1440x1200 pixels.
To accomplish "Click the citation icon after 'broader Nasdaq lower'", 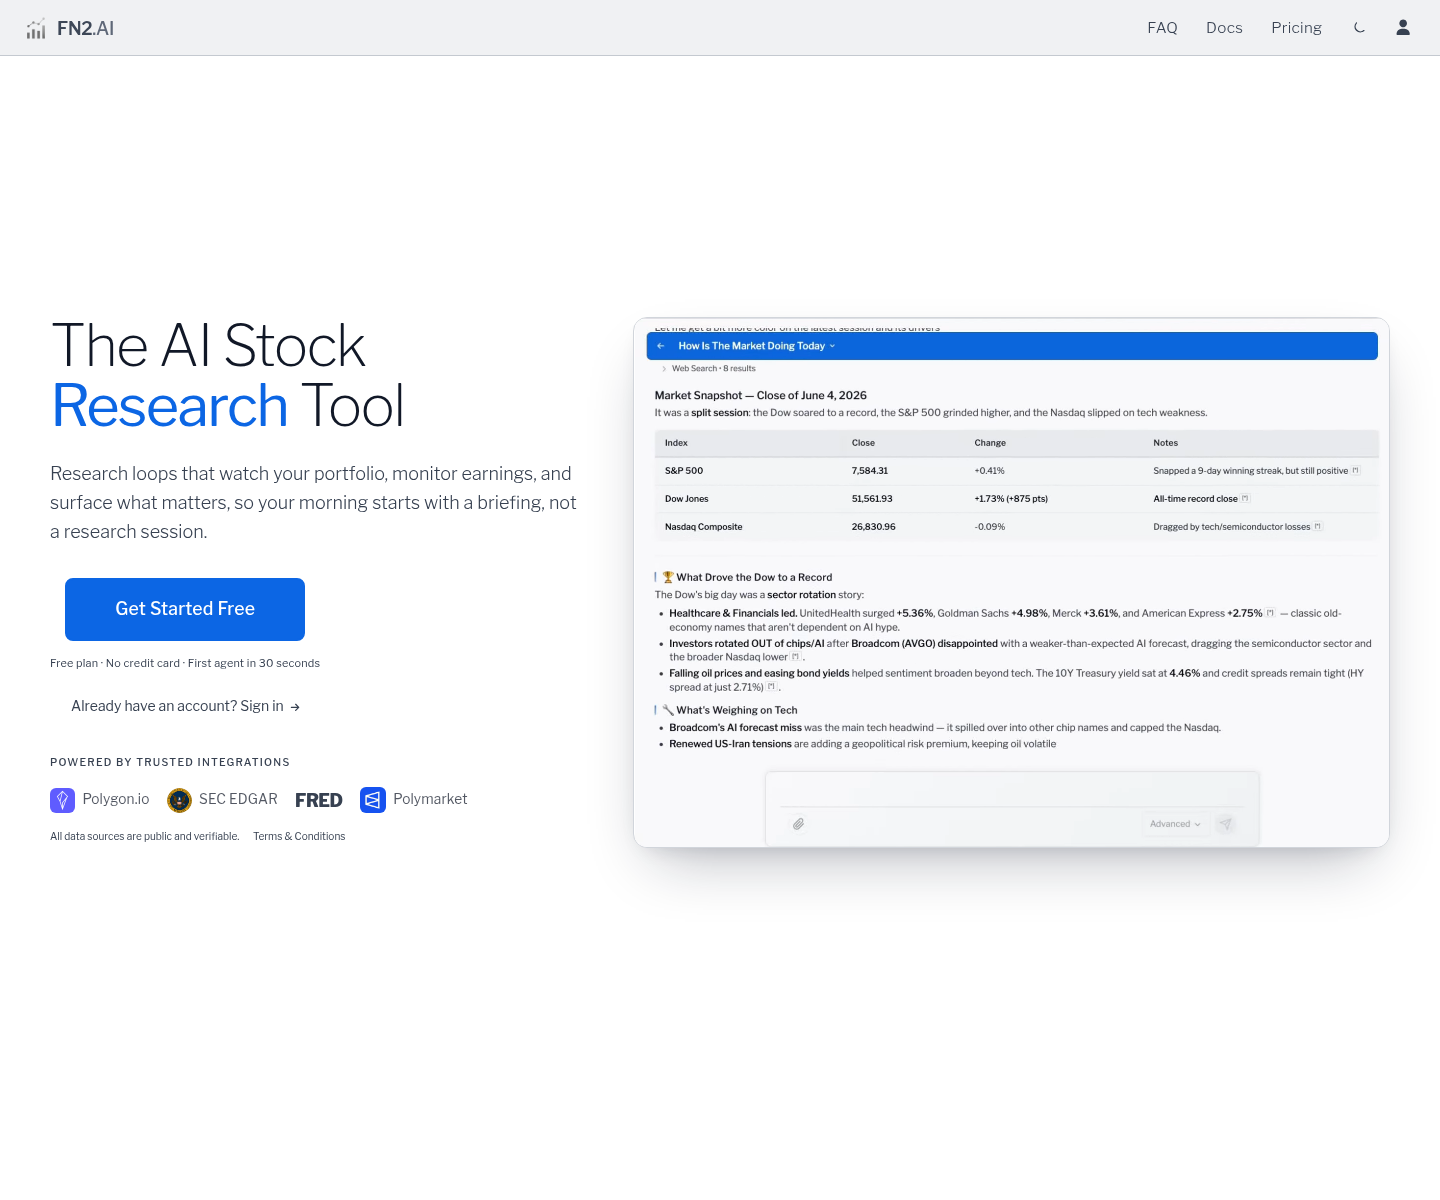I will (795, 657).
